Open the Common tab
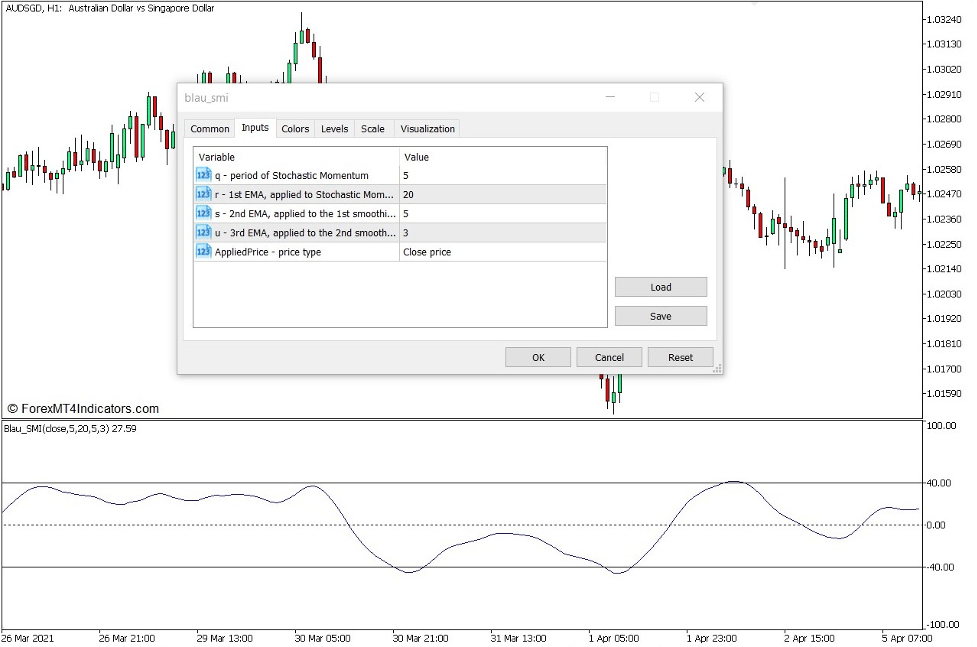977x647 pixels. (209, 128)
